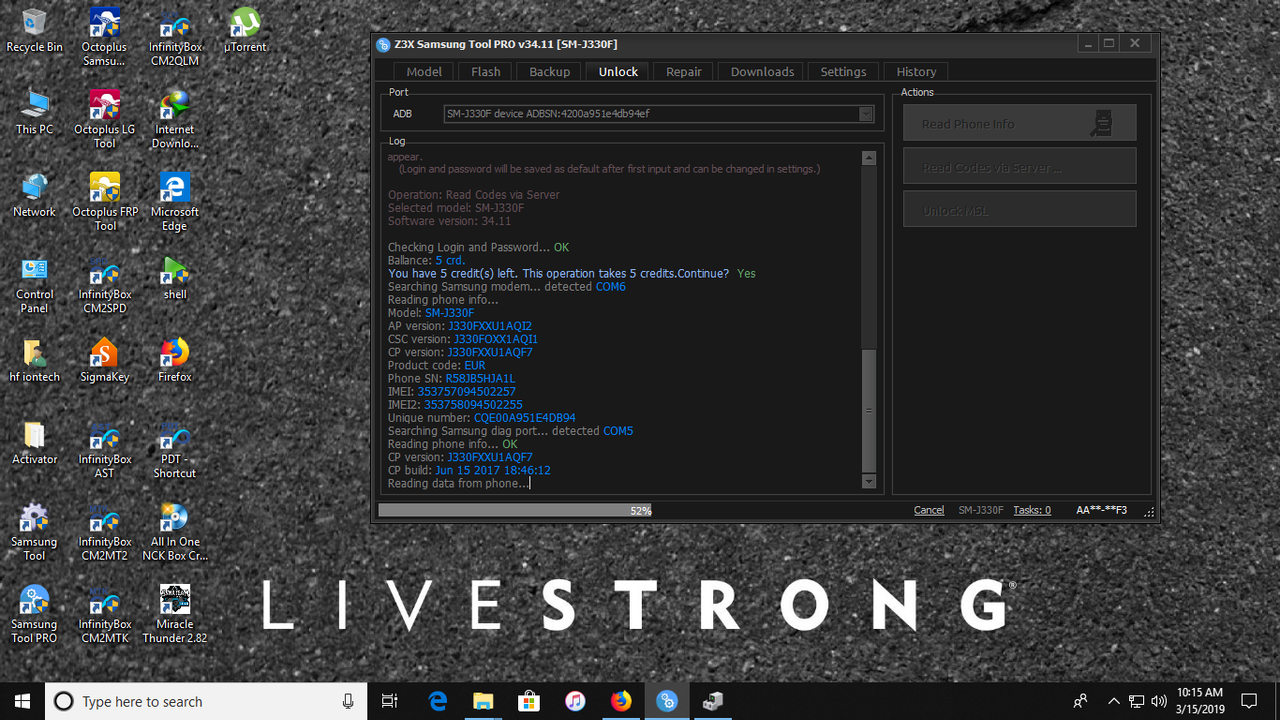Screen dimensions: 1280x720
Task: Launch SigmaKey desktop shortcut
Action: point(104,360)
